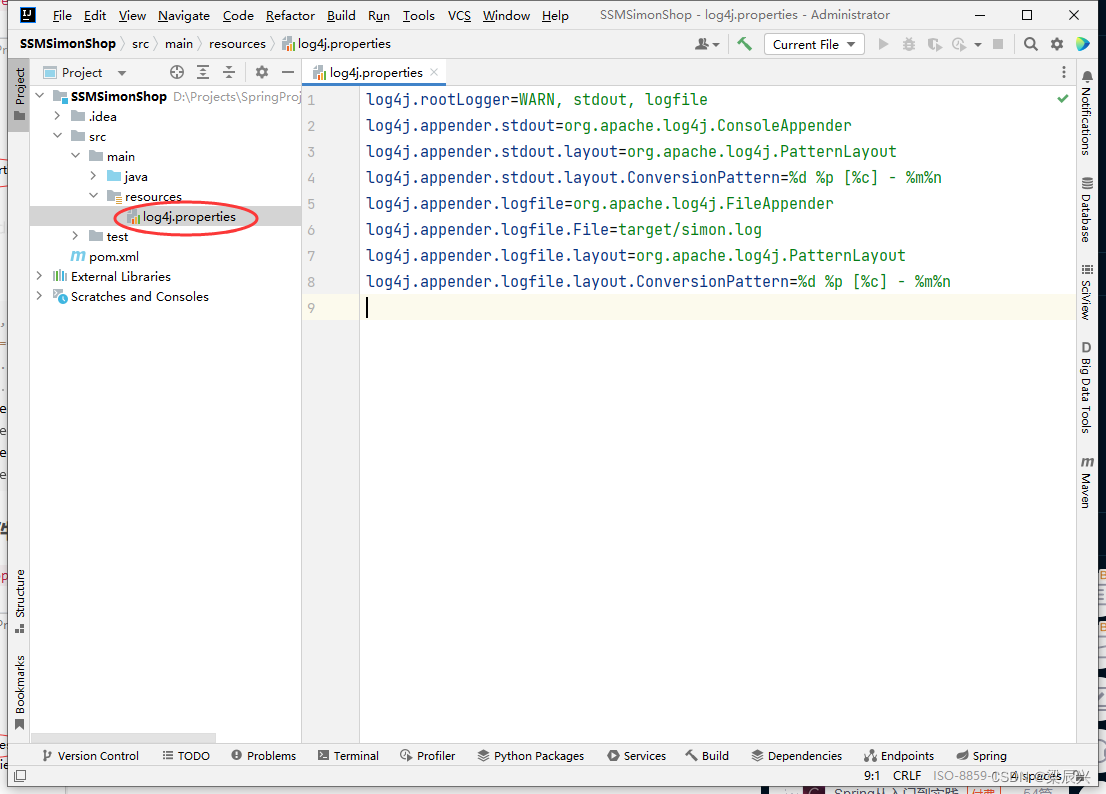Open the File menu

pos(62,16)
